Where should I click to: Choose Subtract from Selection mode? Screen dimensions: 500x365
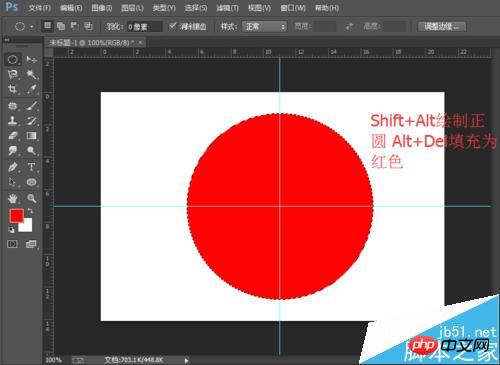[x=75, y=26]
